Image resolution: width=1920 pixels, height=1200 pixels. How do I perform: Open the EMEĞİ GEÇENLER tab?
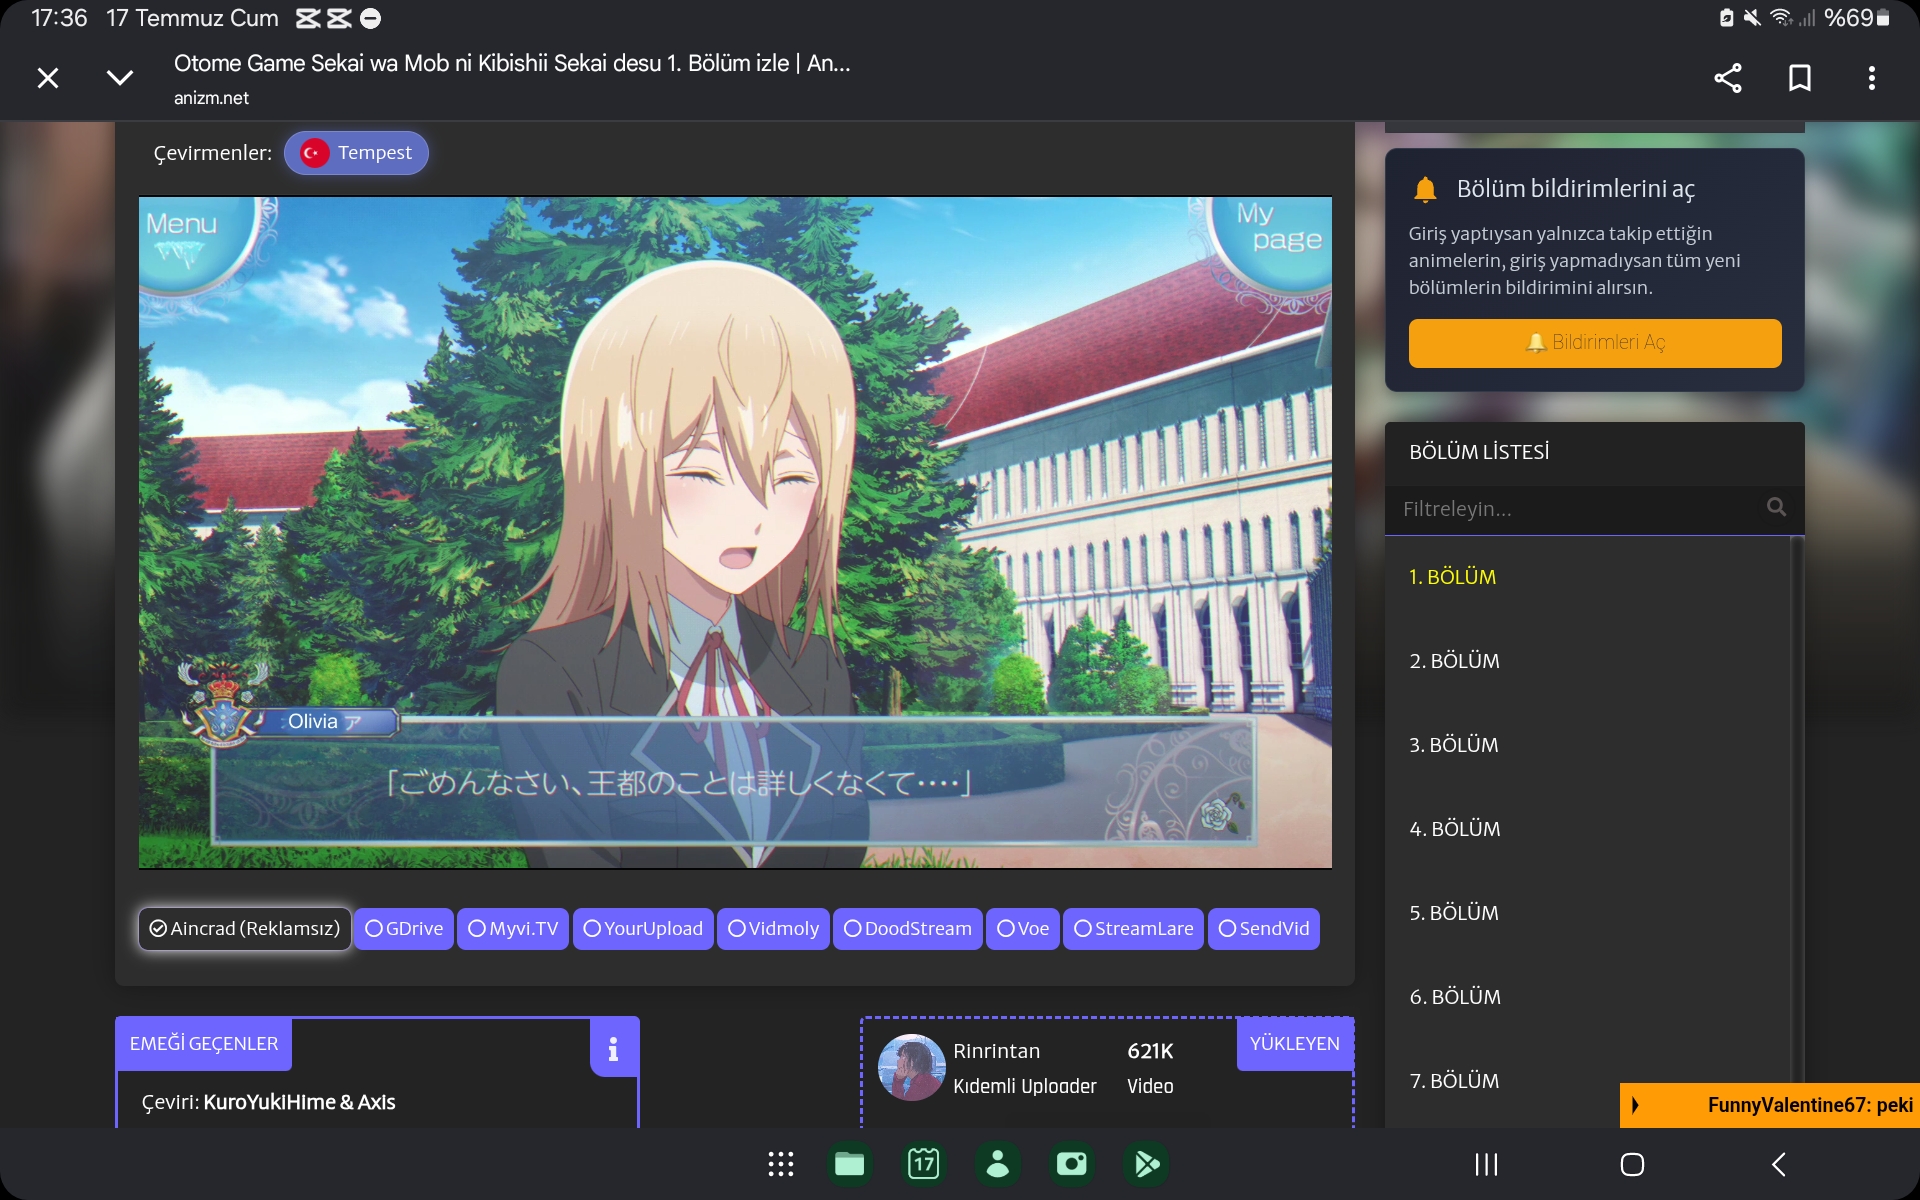pos(204,1044)
